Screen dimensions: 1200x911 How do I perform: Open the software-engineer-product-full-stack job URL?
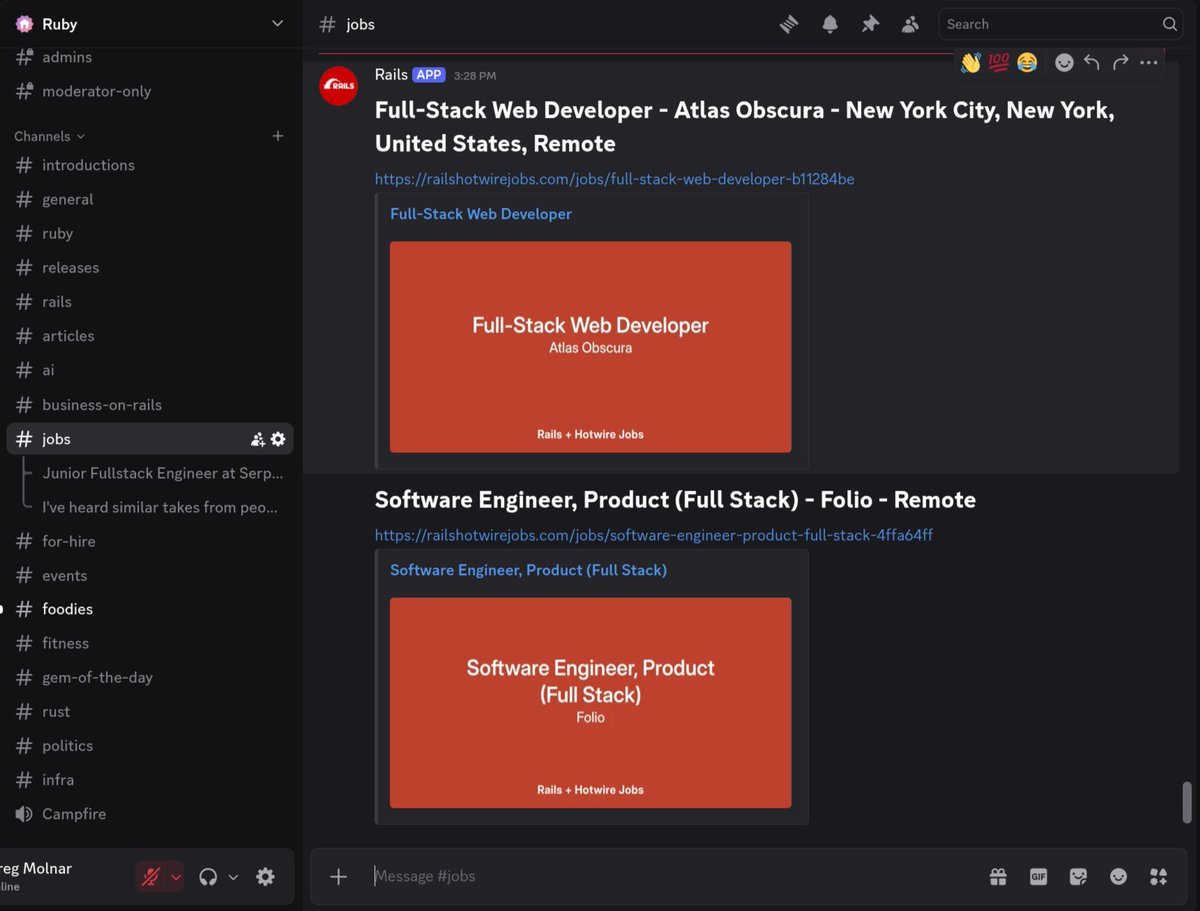point(654,535)
